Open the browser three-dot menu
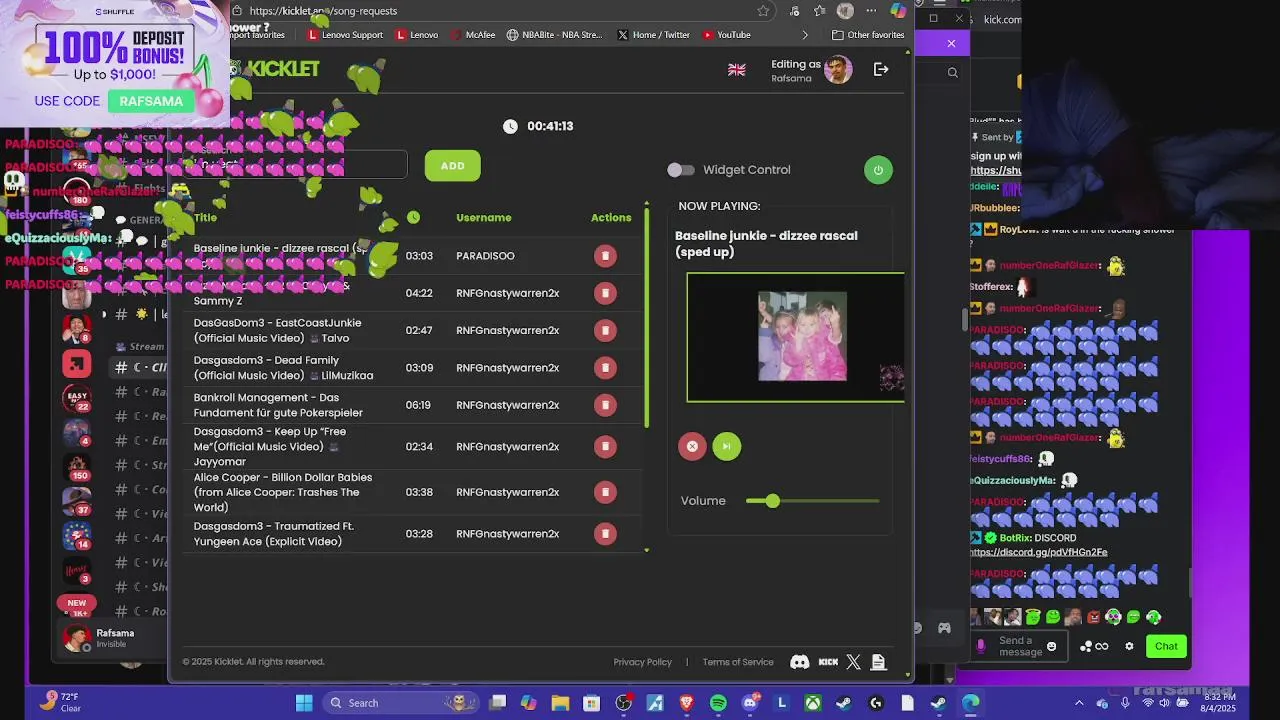 point(871,11)
